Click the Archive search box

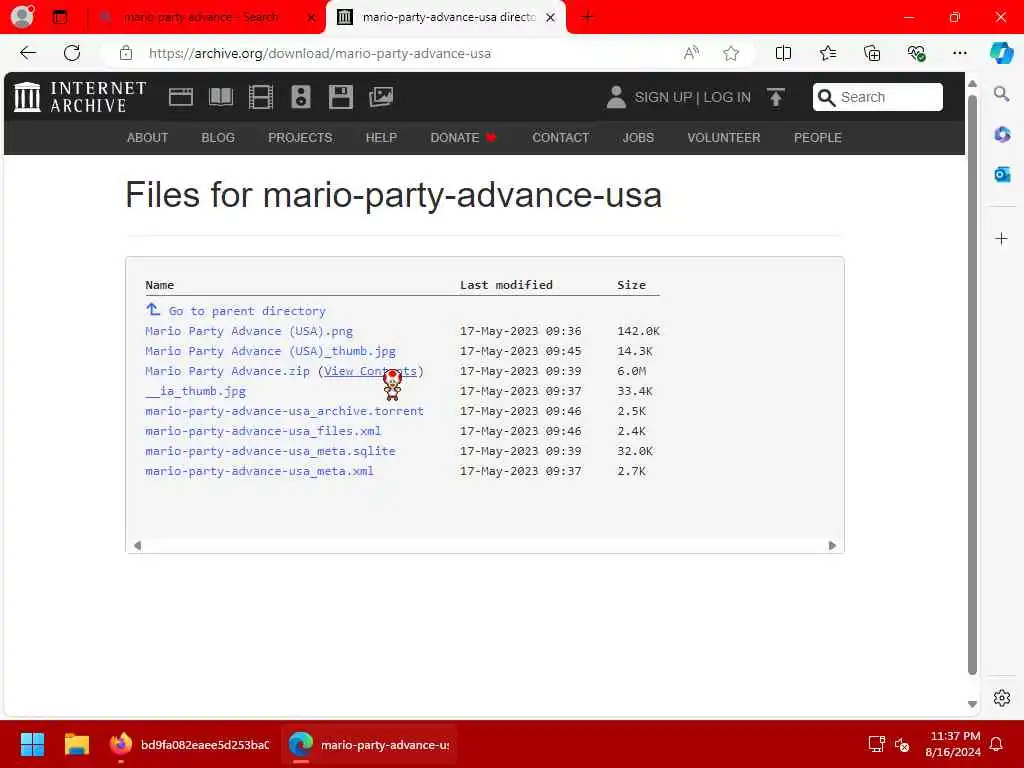pos(877,97)
